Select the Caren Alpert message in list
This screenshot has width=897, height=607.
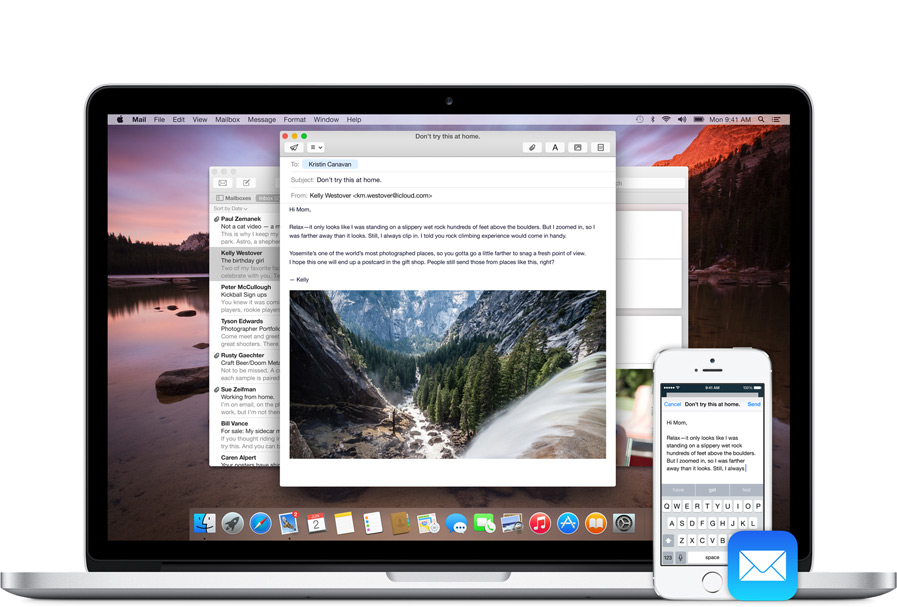(x=245, y=460)
